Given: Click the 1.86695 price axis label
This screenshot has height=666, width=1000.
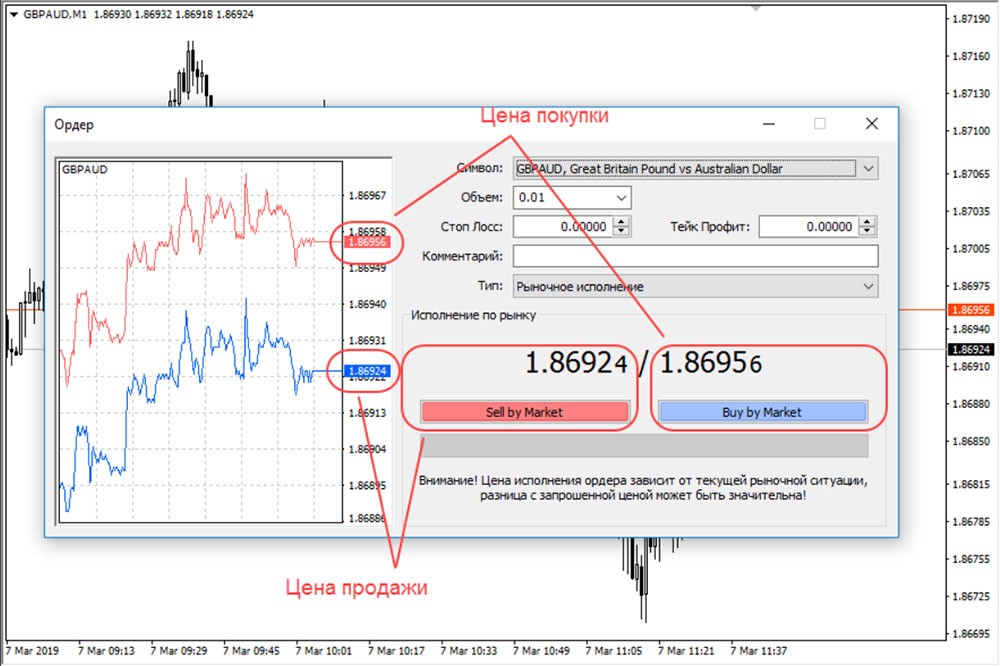Looking at the screenshot, I should click(971, 633).
